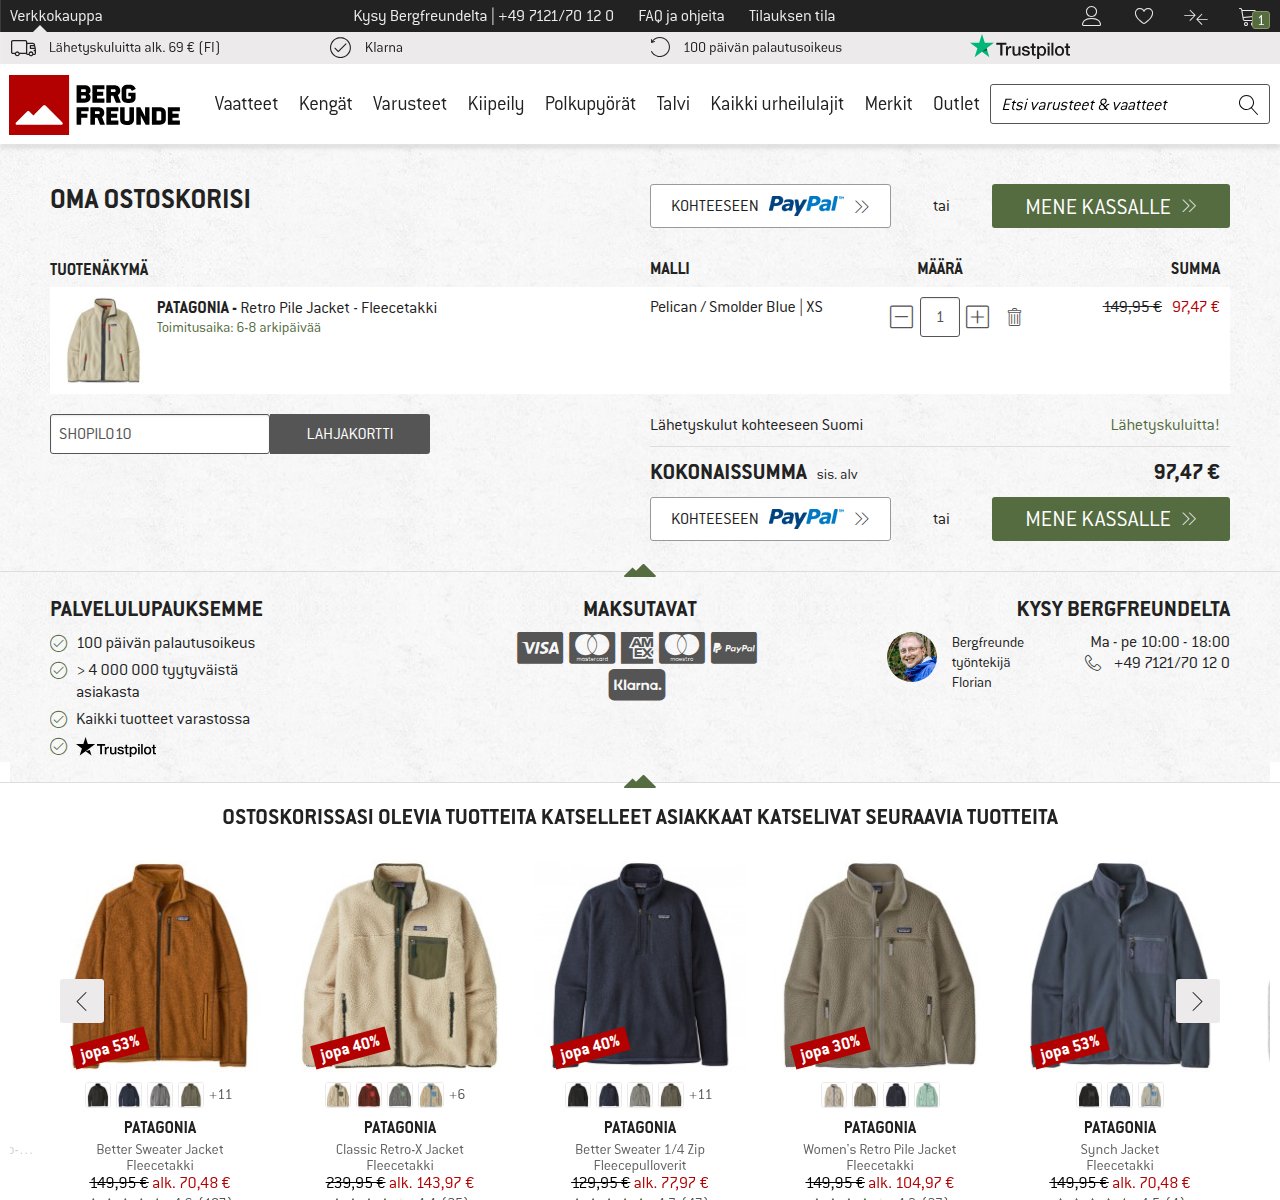Click the Klarna checkmark icon in top bar

[x=341, y=48]
